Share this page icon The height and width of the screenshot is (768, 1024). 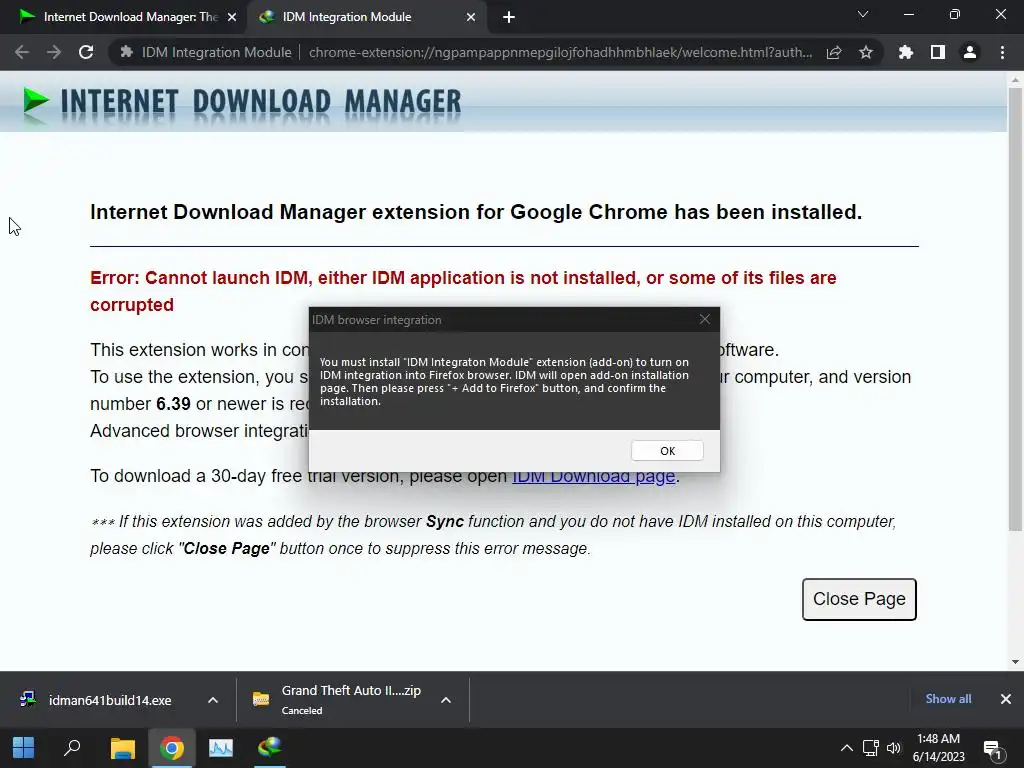(834, 52)
